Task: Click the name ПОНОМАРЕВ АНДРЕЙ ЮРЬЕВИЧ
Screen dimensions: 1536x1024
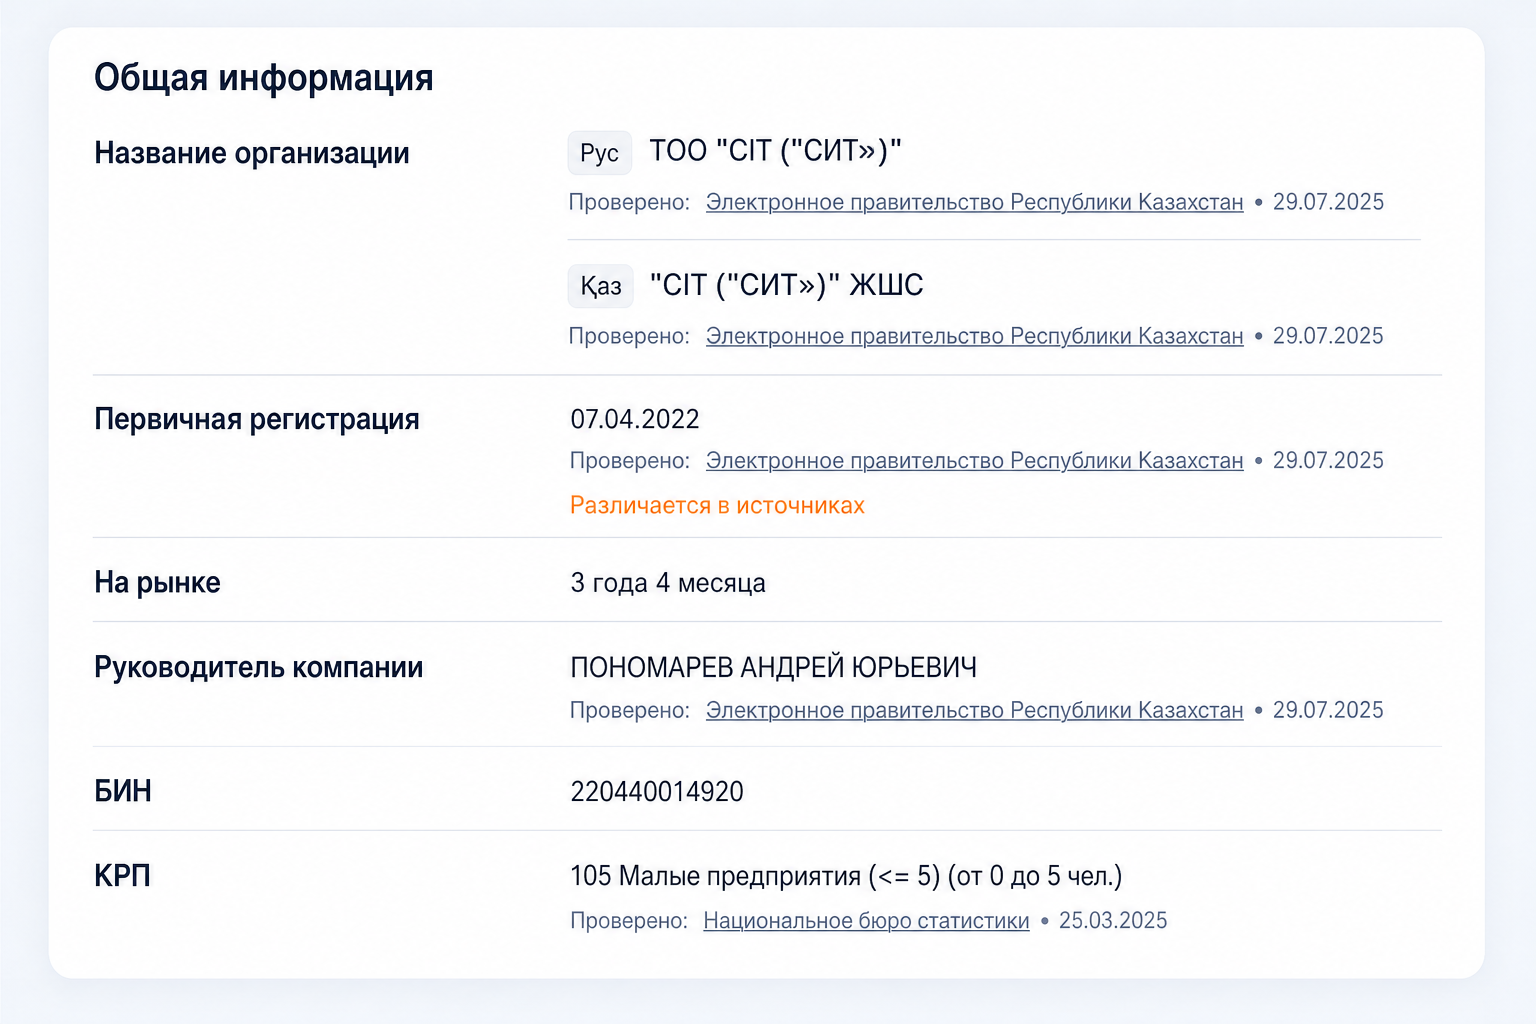Action: tap(774, 667)
